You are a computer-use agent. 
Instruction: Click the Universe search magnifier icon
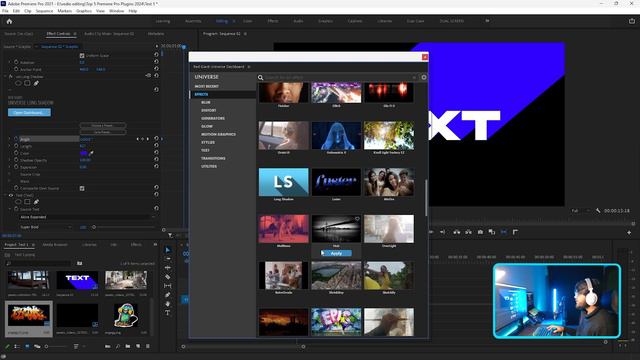pos(260,77)
